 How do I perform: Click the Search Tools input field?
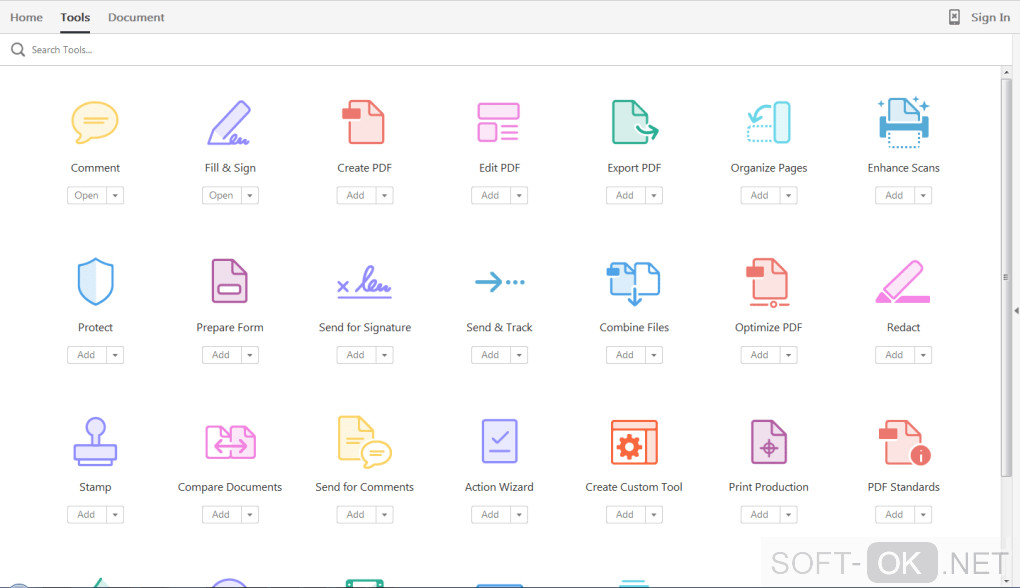[507, 49]
